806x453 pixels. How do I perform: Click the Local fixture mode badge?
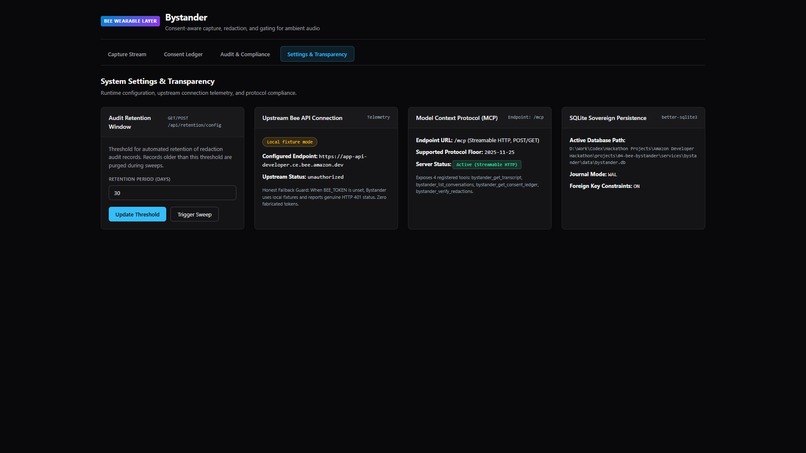click(289, 142)
